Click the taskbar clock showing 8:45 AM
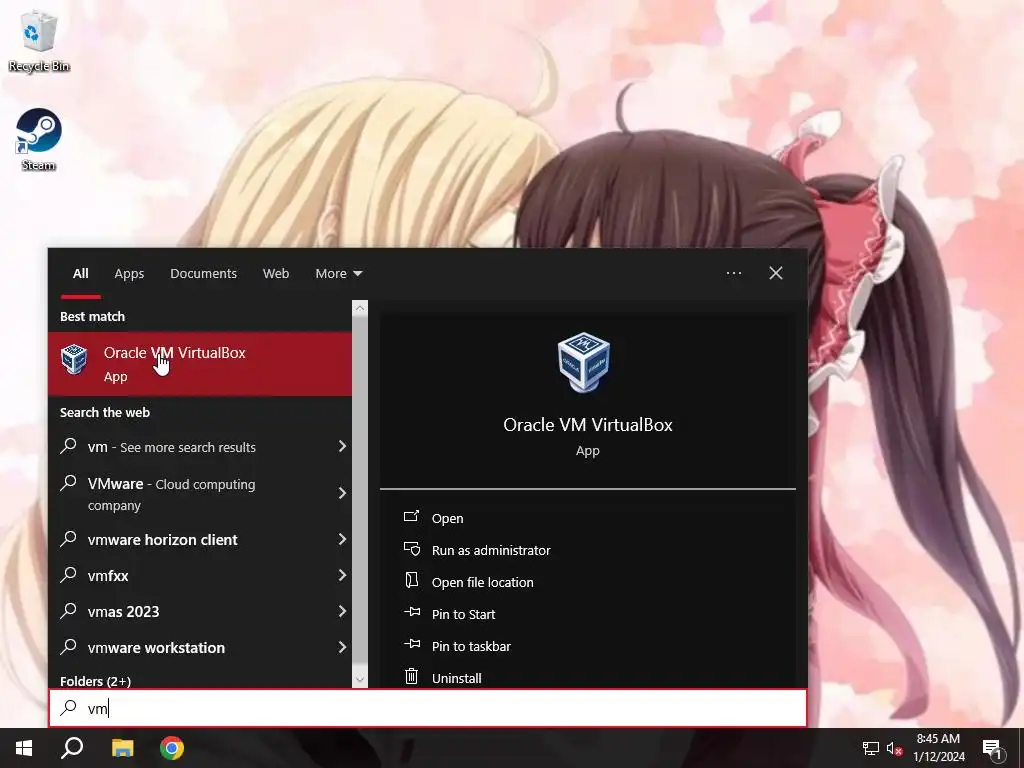 (938, 748)
